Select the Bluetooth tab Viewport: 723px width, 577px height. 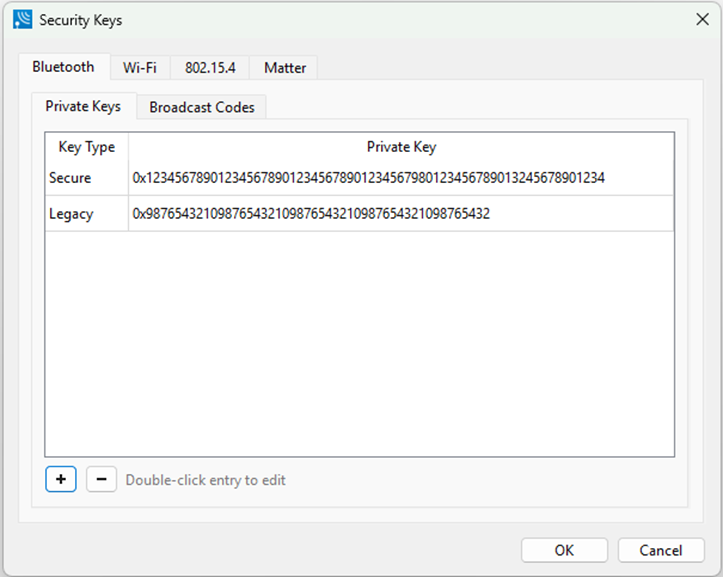(64, 67)
